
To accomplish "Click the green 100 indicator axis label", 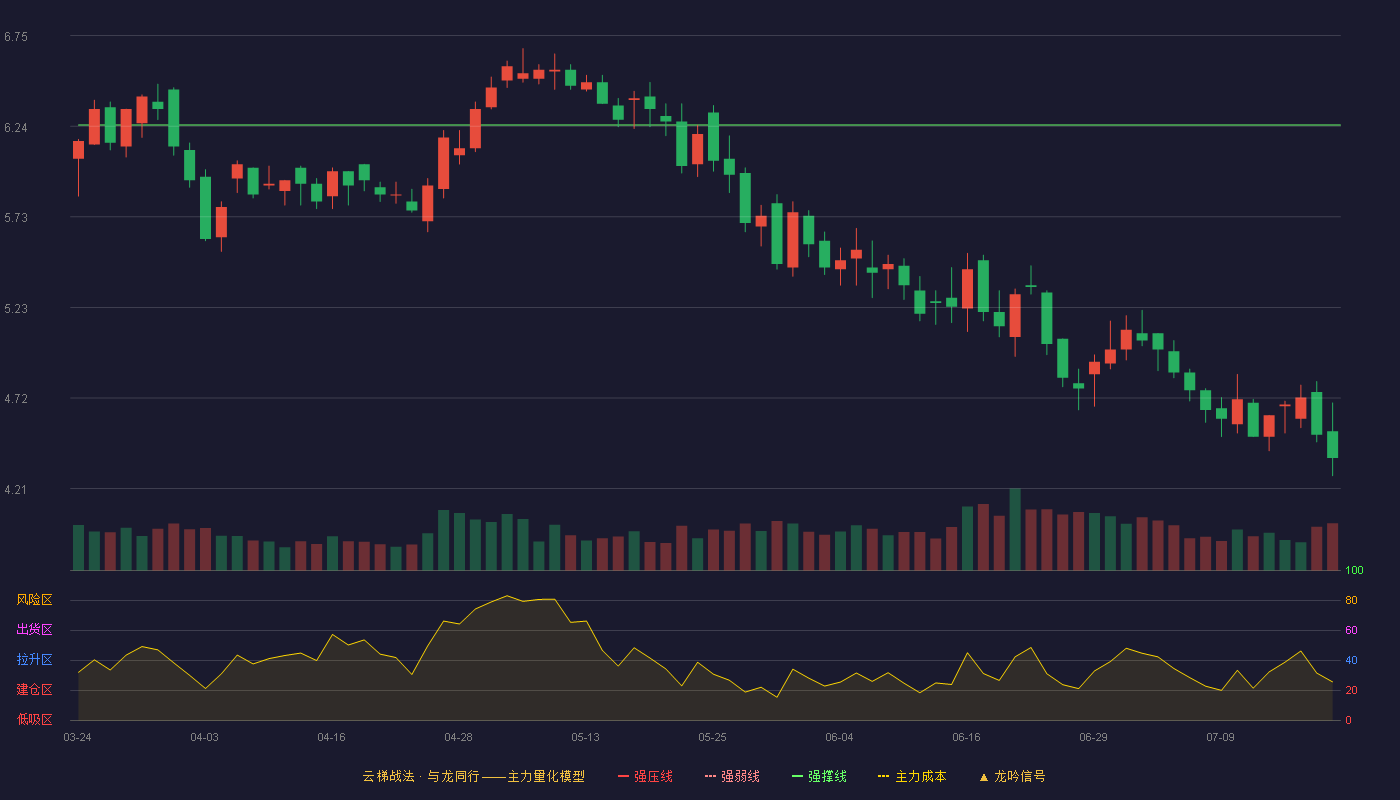I will coord(1354,571).
